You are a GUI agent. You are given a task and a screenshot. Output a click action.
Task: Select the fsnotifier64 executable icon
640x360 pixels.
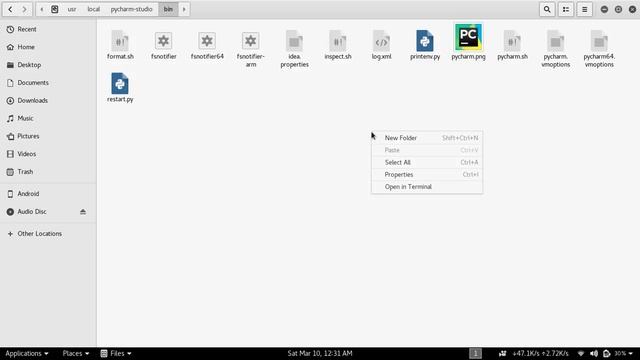pos(207,41)
